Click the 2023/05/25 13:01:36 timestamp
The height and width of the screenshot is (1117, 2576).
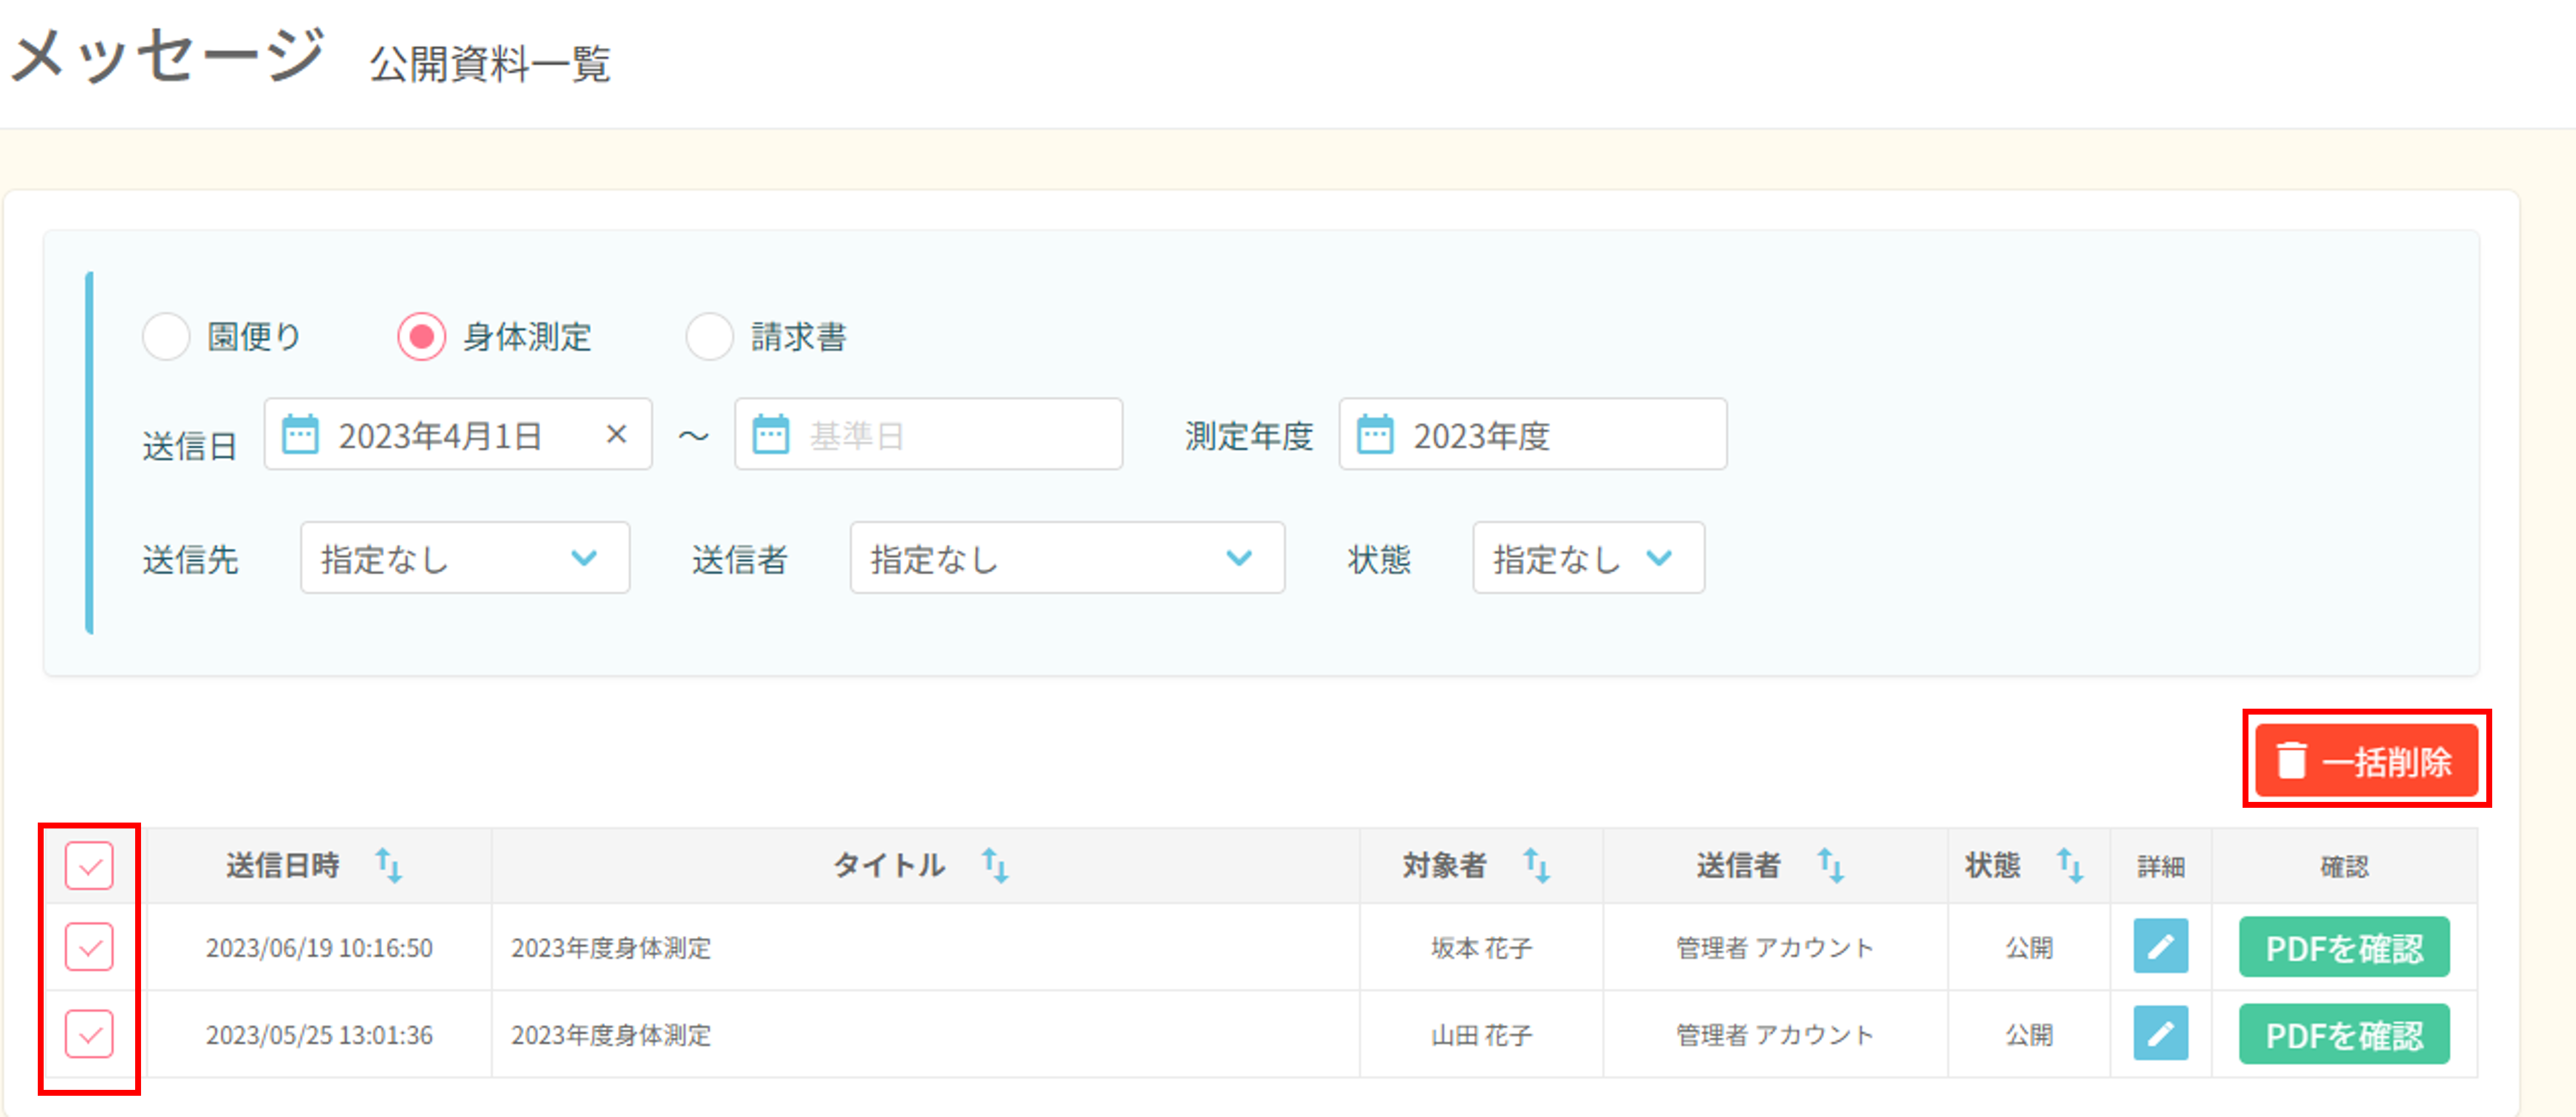[319, 1034]
